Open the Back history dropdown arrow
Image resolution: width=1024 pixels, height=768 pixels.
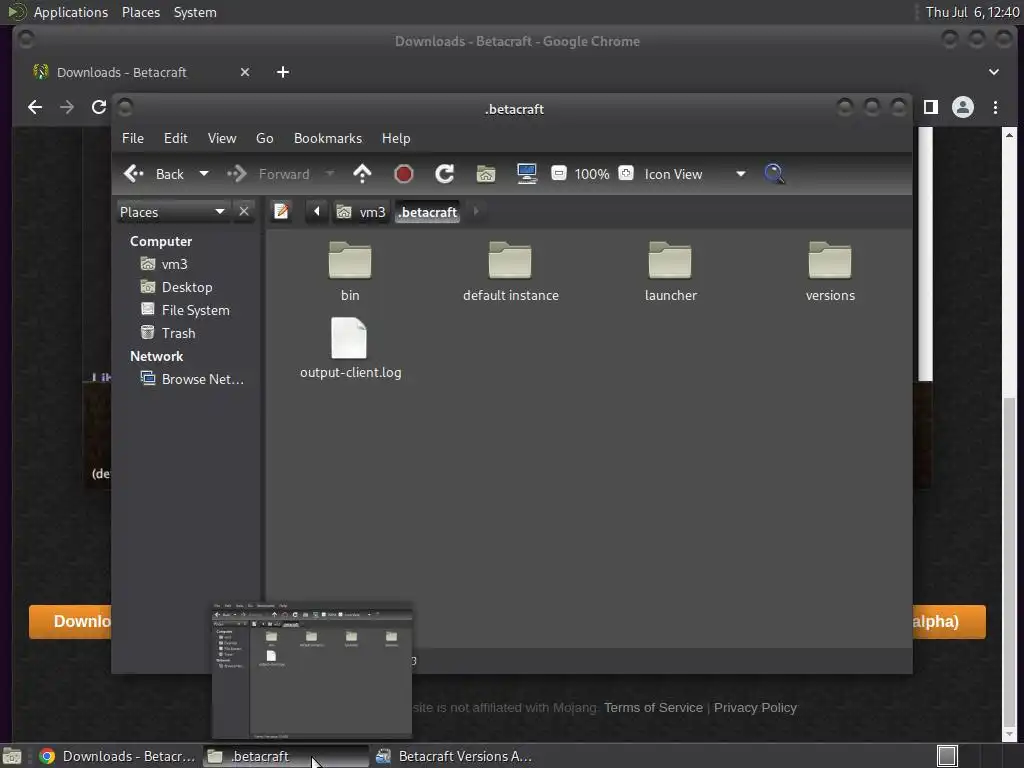click(x=204, y=174)
